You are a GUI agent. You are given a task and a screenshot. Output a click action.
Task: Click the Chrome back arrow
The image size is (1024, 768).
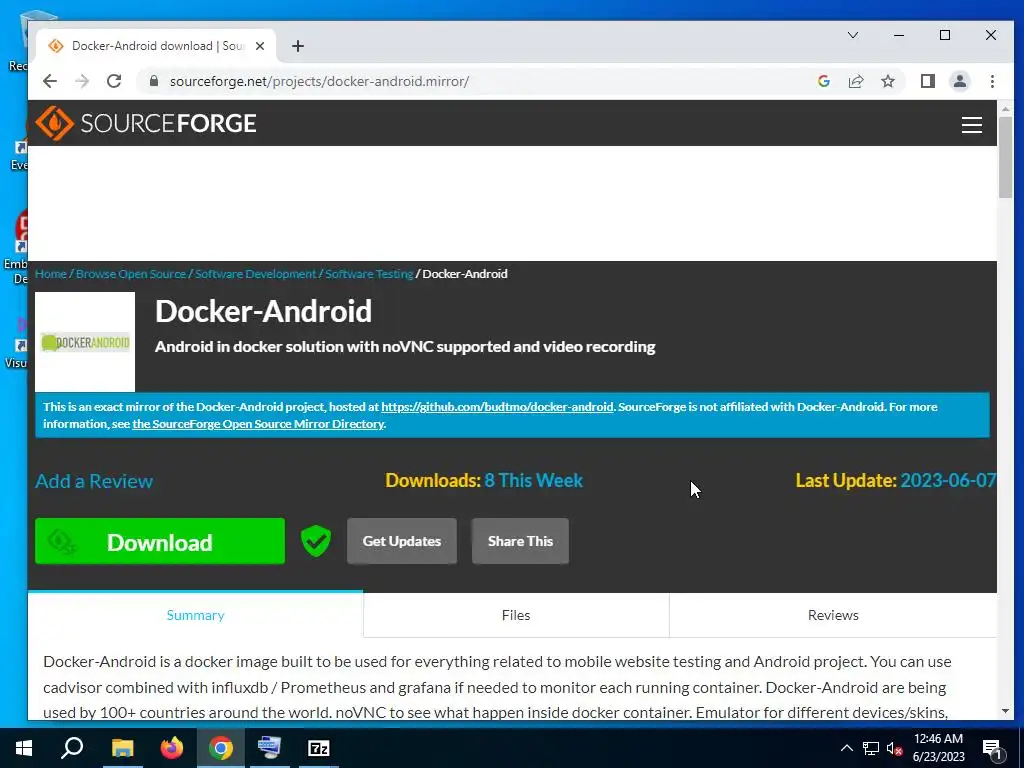click(x=50, y=81)
